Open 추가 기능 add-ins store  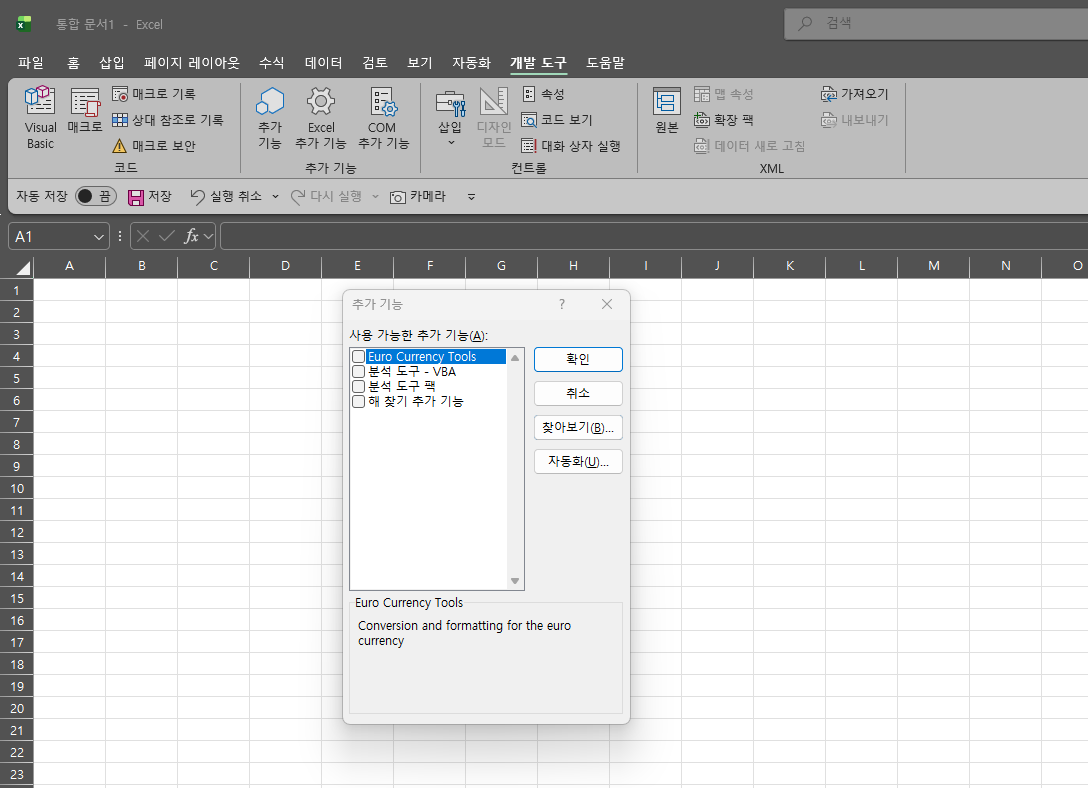click(270, 118)
